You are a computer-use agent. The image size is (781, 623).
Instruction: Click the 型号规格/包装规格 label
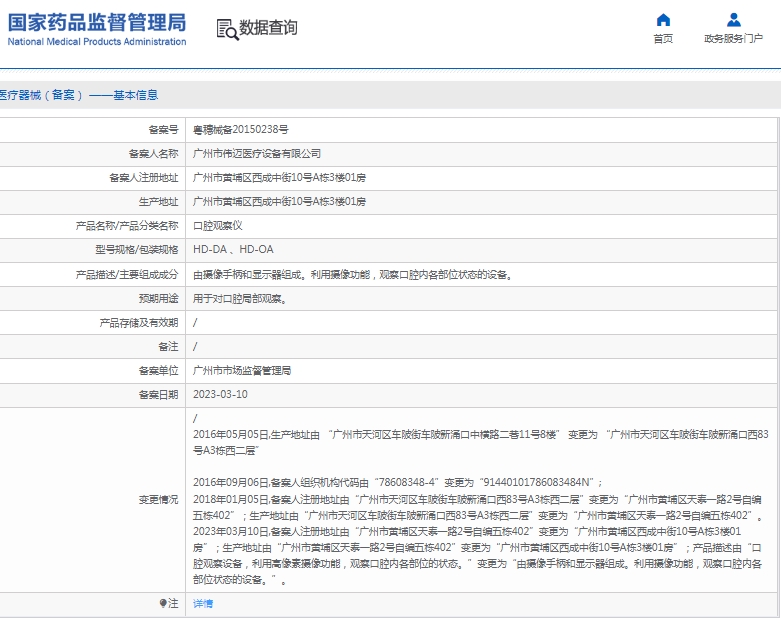pos(136,249)
